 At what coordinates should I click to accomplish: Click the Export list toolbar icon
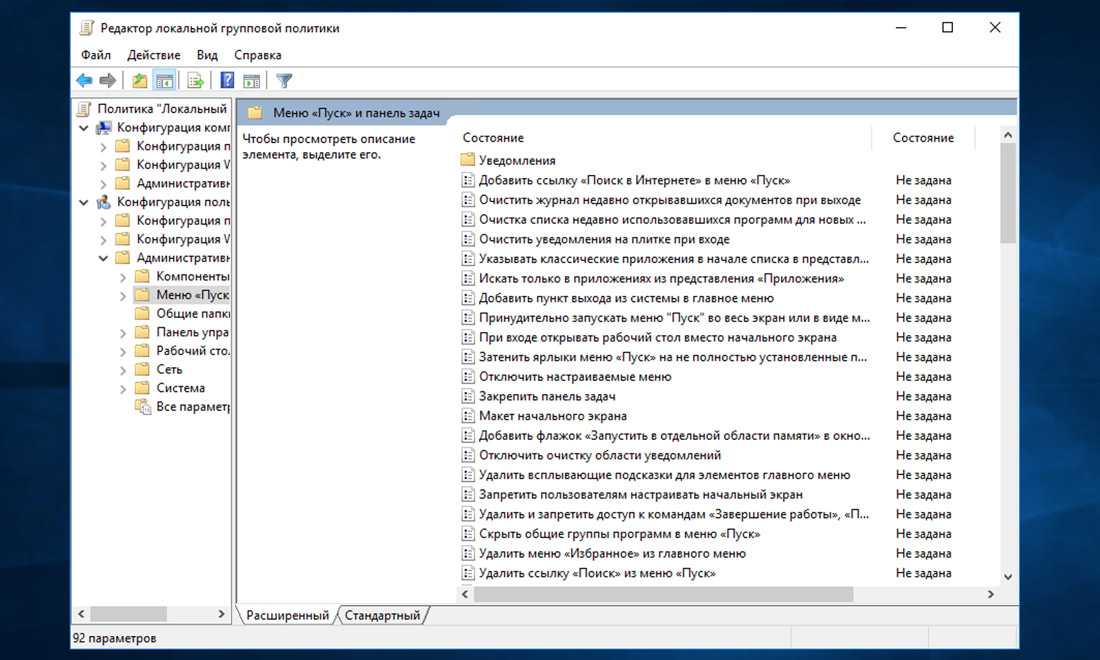click(x=196, y=81)
